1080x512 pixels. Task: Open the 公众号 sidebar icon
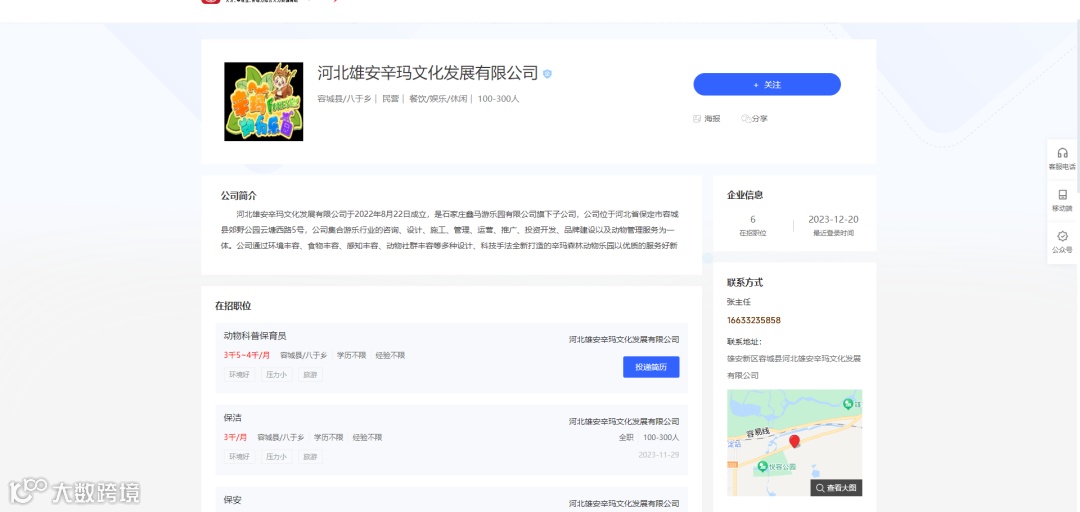point(1062,236)
